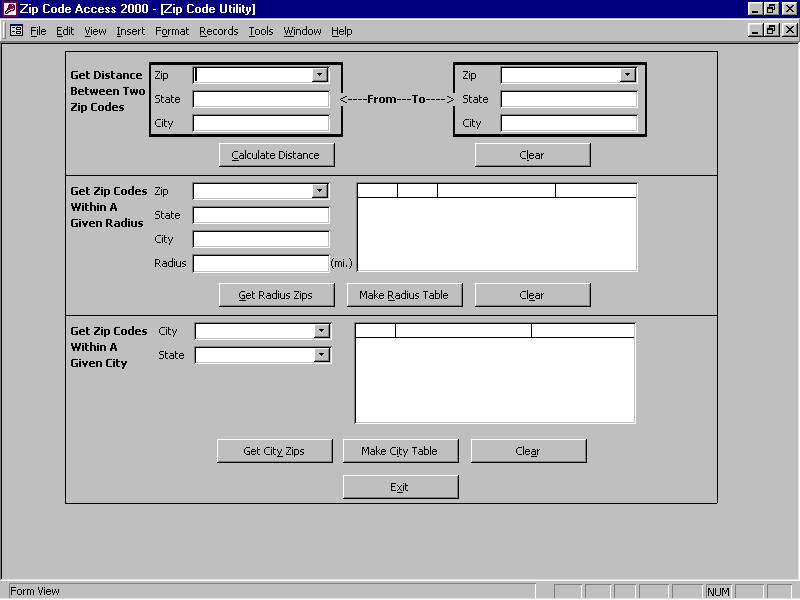Click the '<----From---To---->' label
Image resolution: width=800 pixels, height=600 pixels.
[x=396, y=99]
